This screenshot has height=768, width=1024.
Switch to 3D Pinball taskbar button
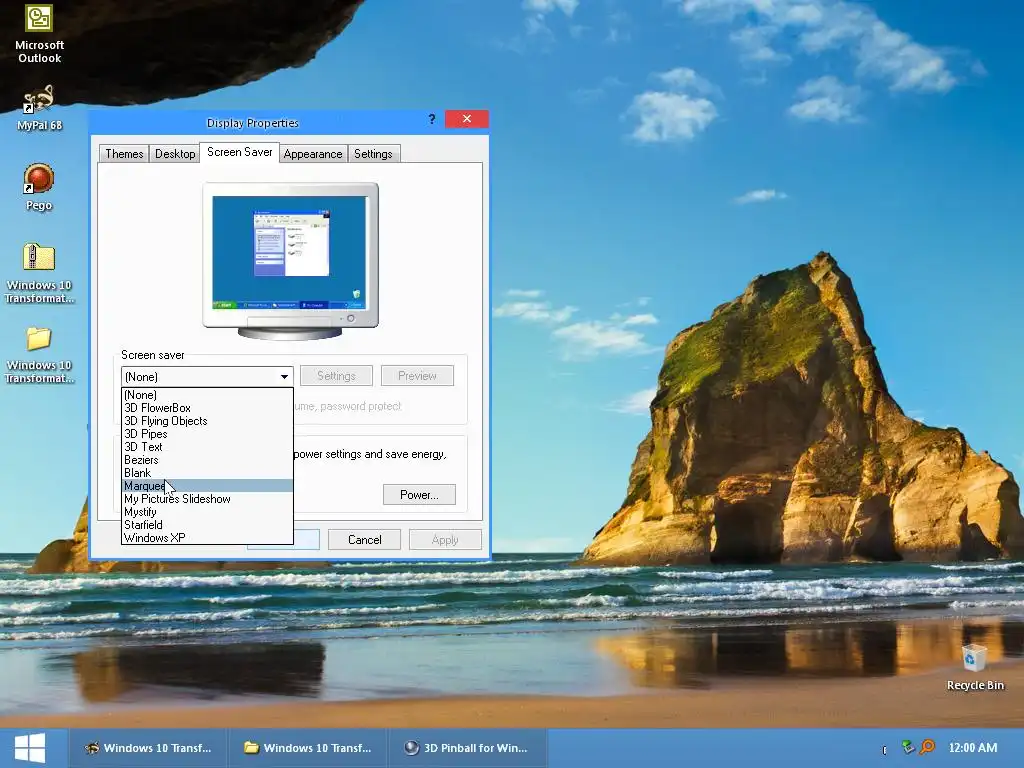(x=468, y=748)
